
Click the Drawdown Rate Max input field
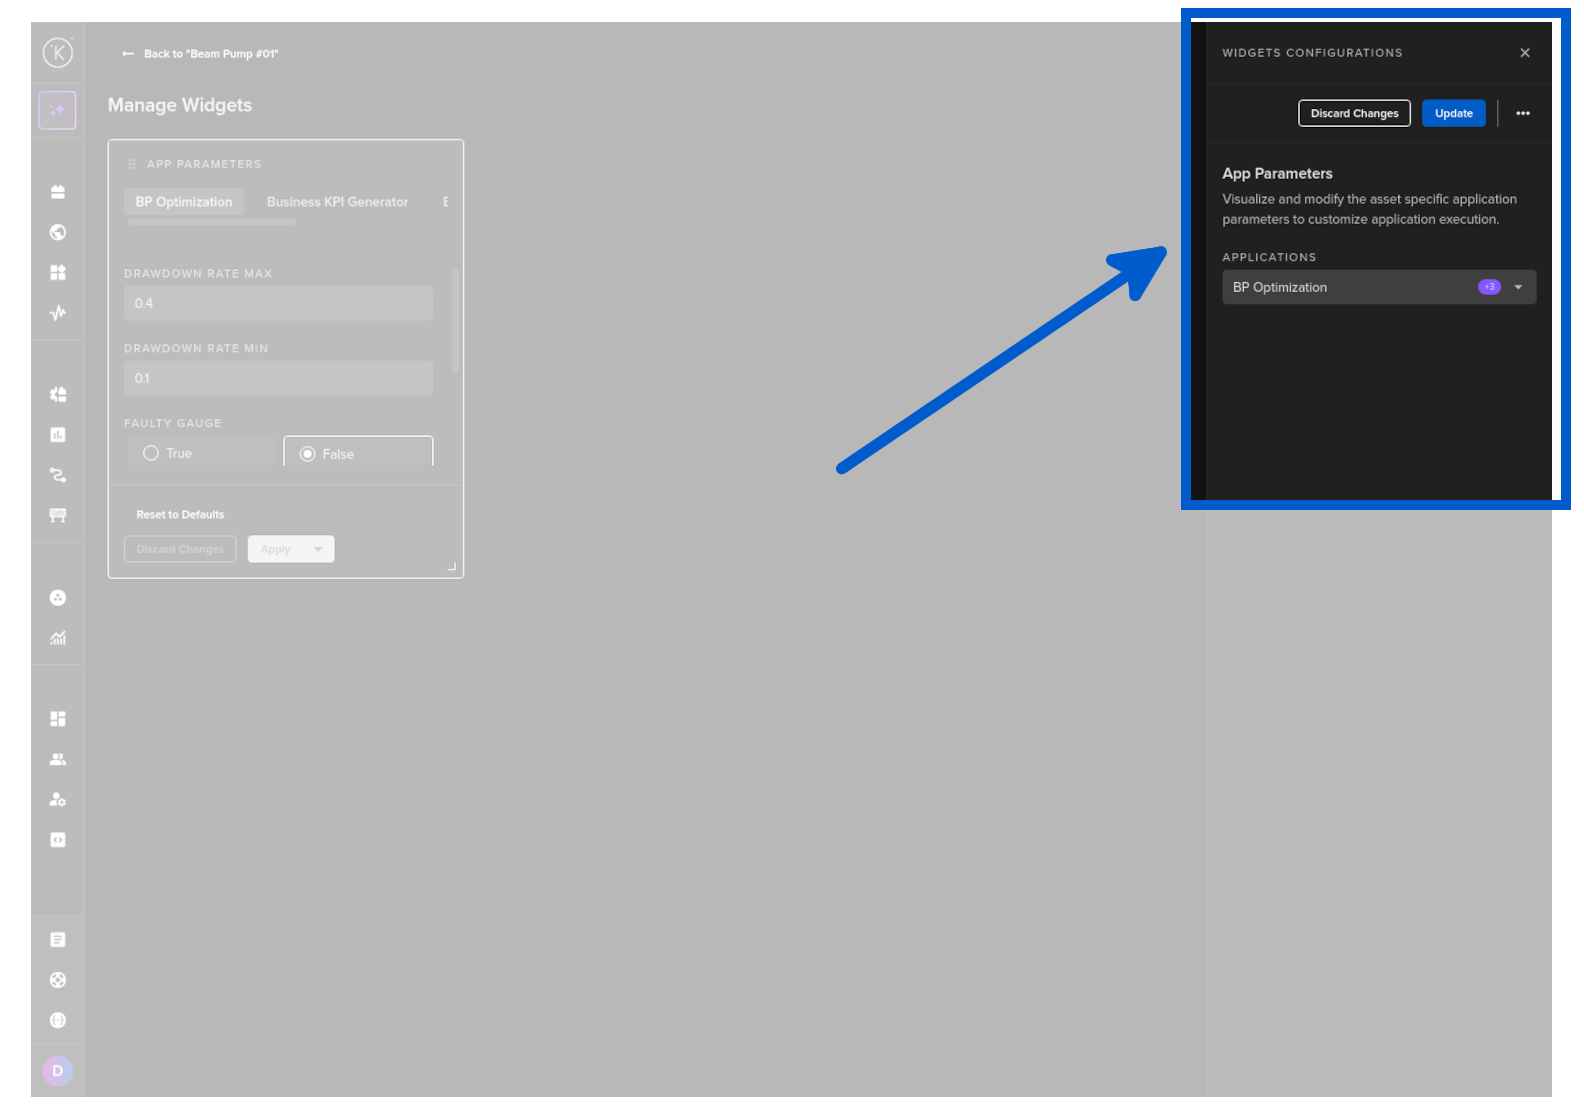[x=278, y=304]
